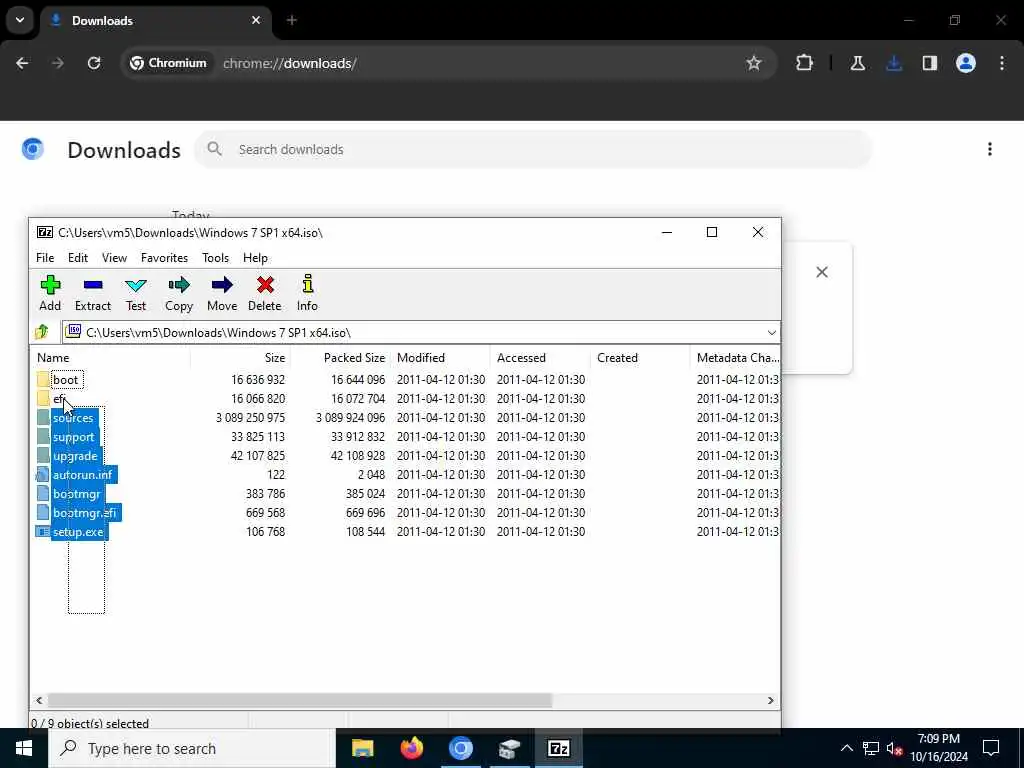Go up one folder level in 7-Zip
1024x768 pixels.
[x=42, y=332]
